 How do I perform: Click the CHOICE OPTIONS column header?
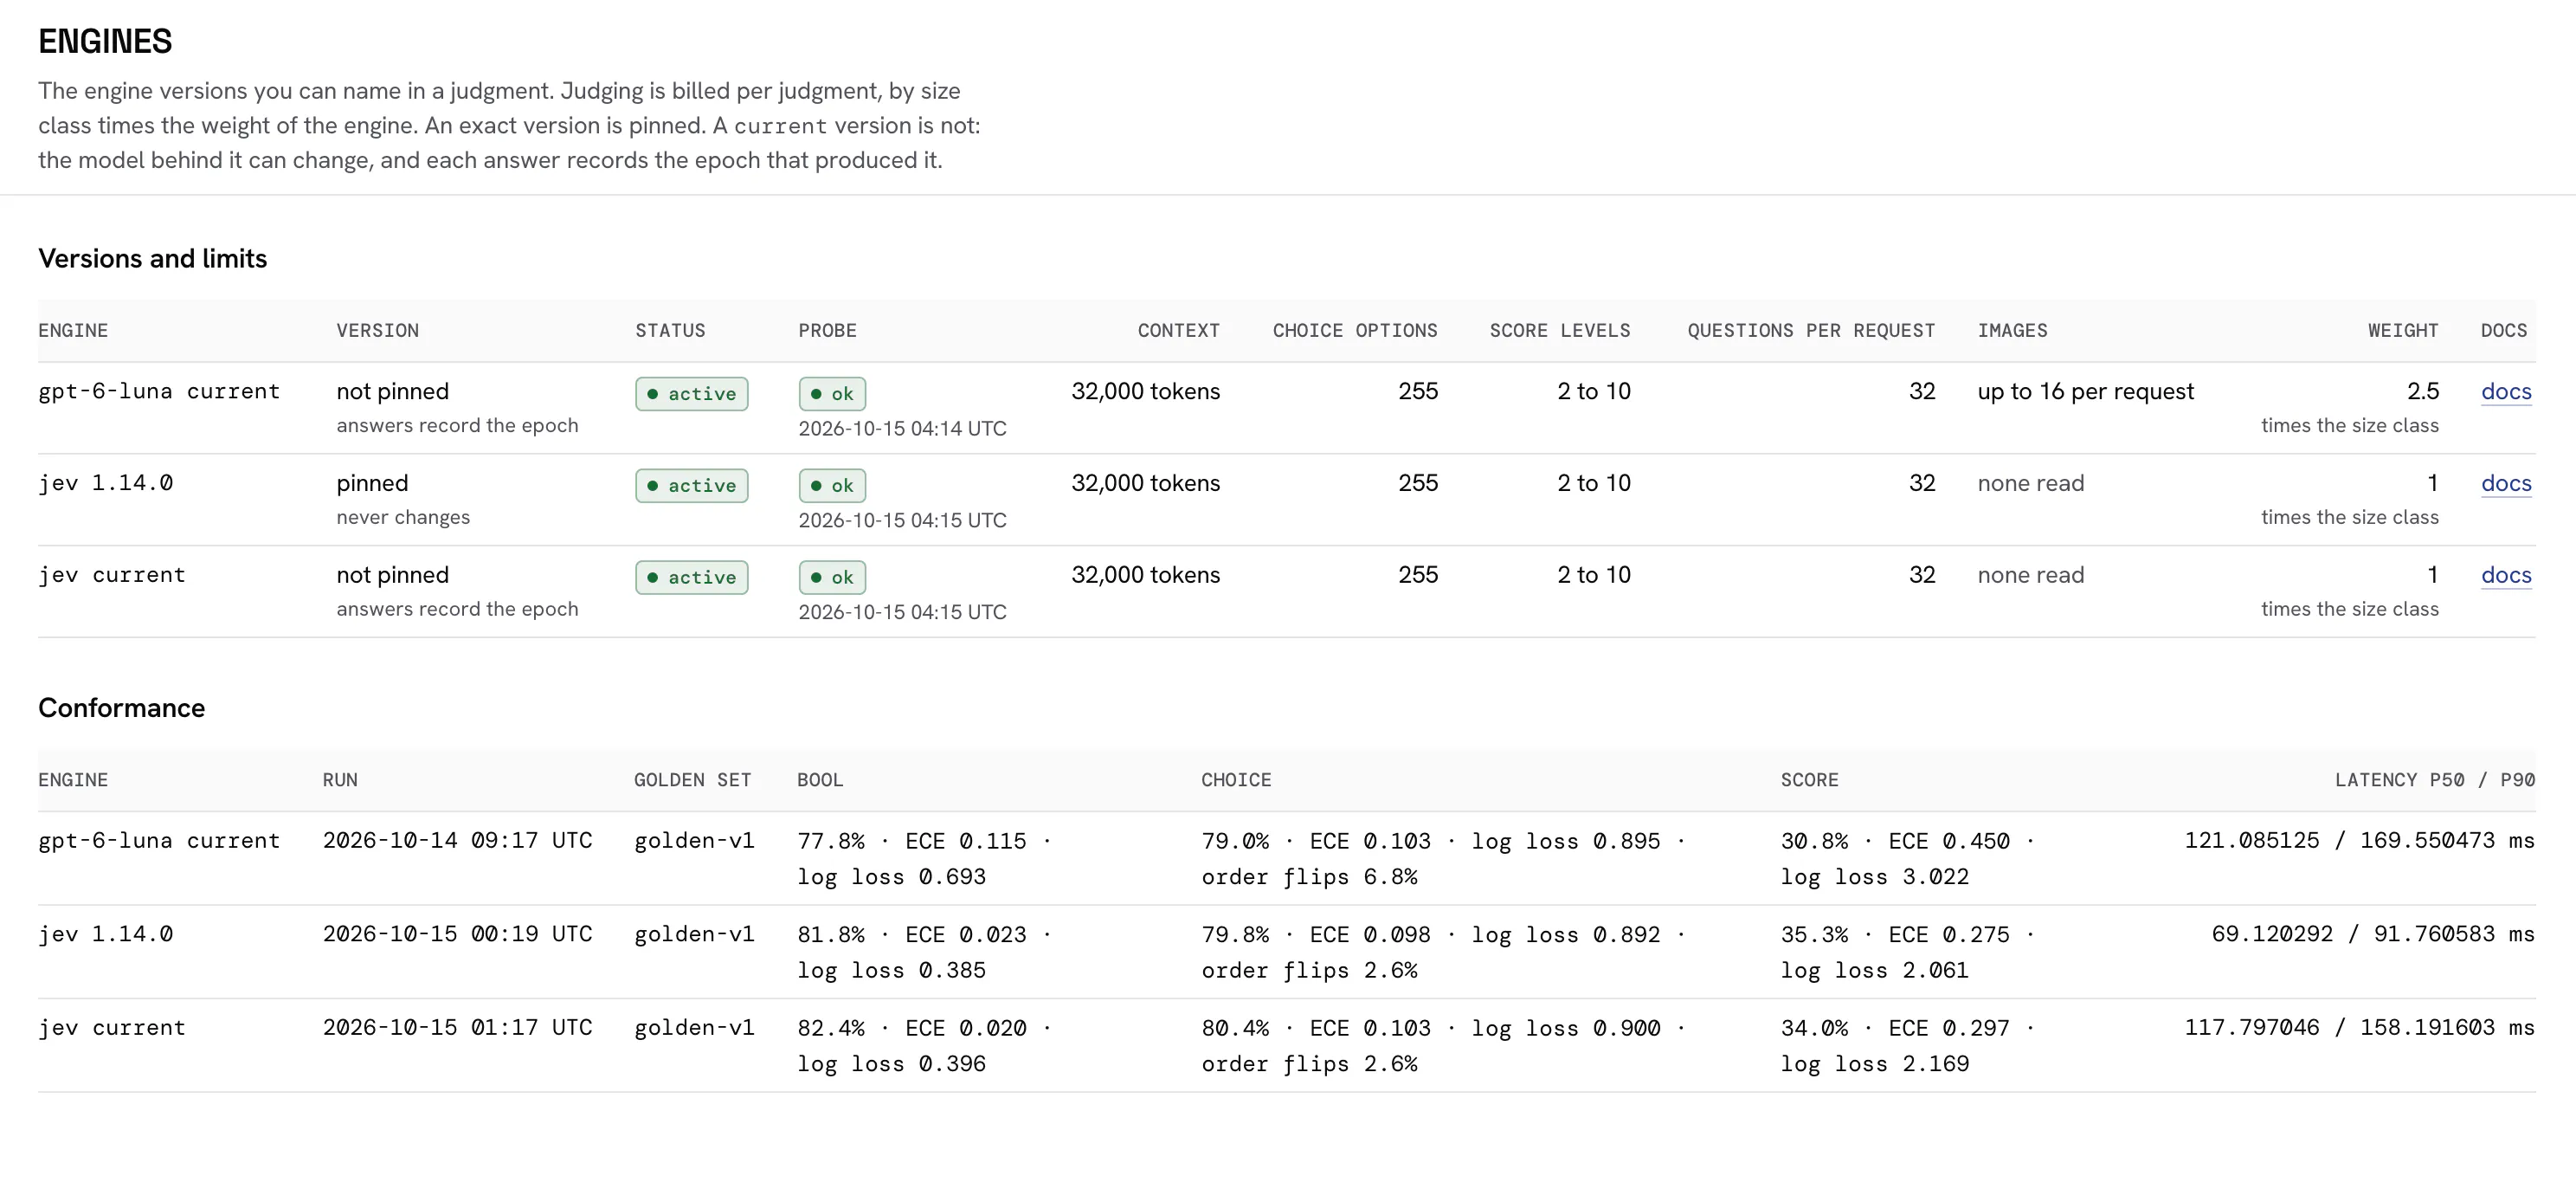tap(1355, 331)
